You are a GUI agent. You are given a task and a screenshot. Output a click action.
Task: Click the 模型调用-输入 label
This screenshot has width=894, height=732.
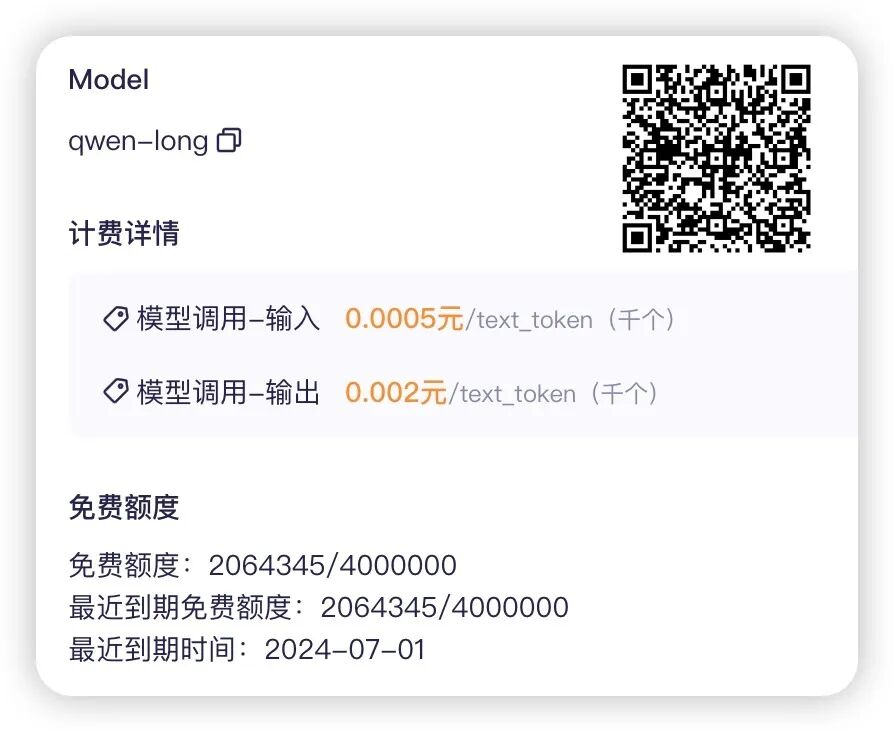tap(228, 319)
